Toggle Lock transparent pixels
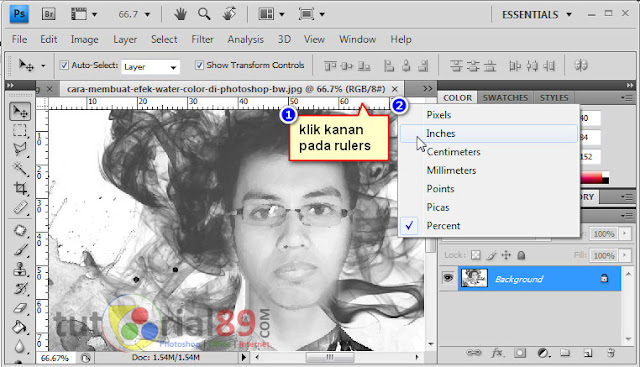 coord(476,256)
